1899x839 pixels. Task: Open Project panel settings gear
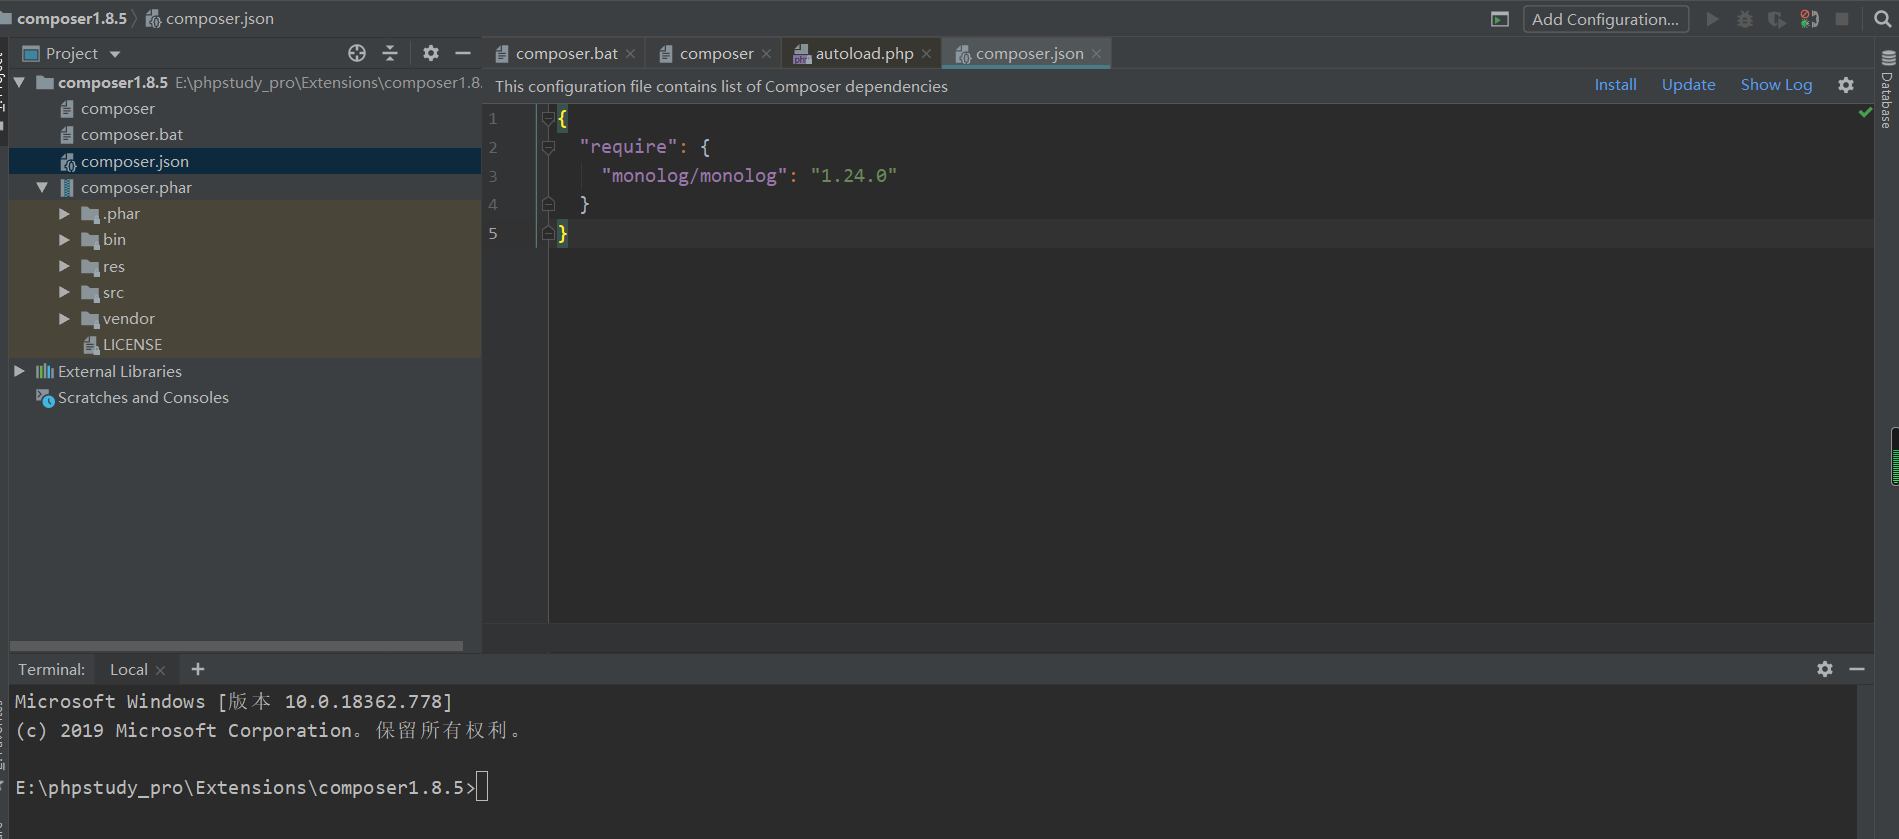pyautogui.click(x=431, y=53)
